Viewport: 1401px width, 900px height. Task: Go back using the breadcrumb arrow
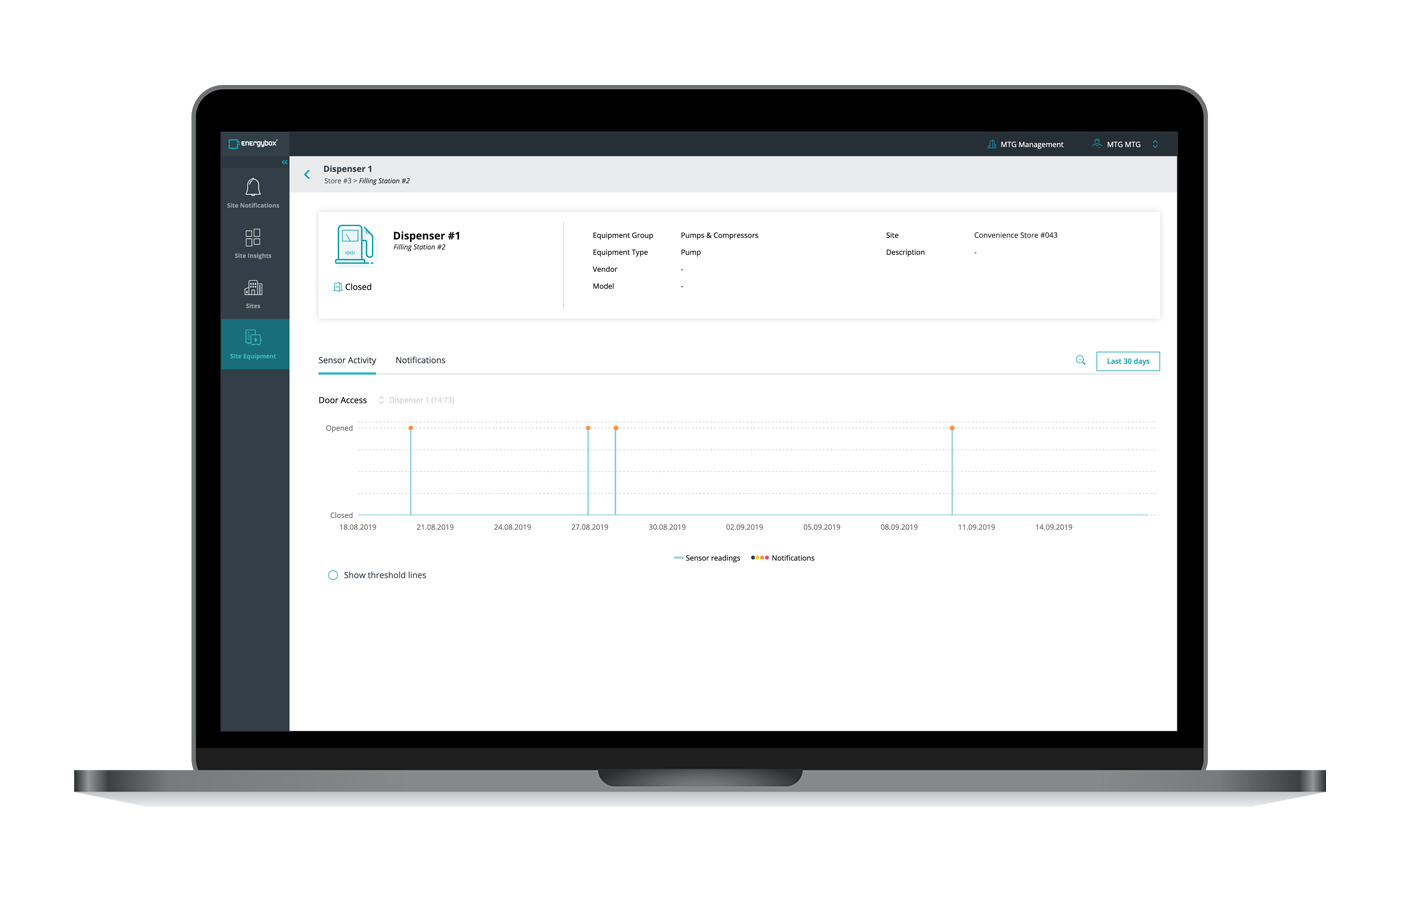tap(307, 173)
